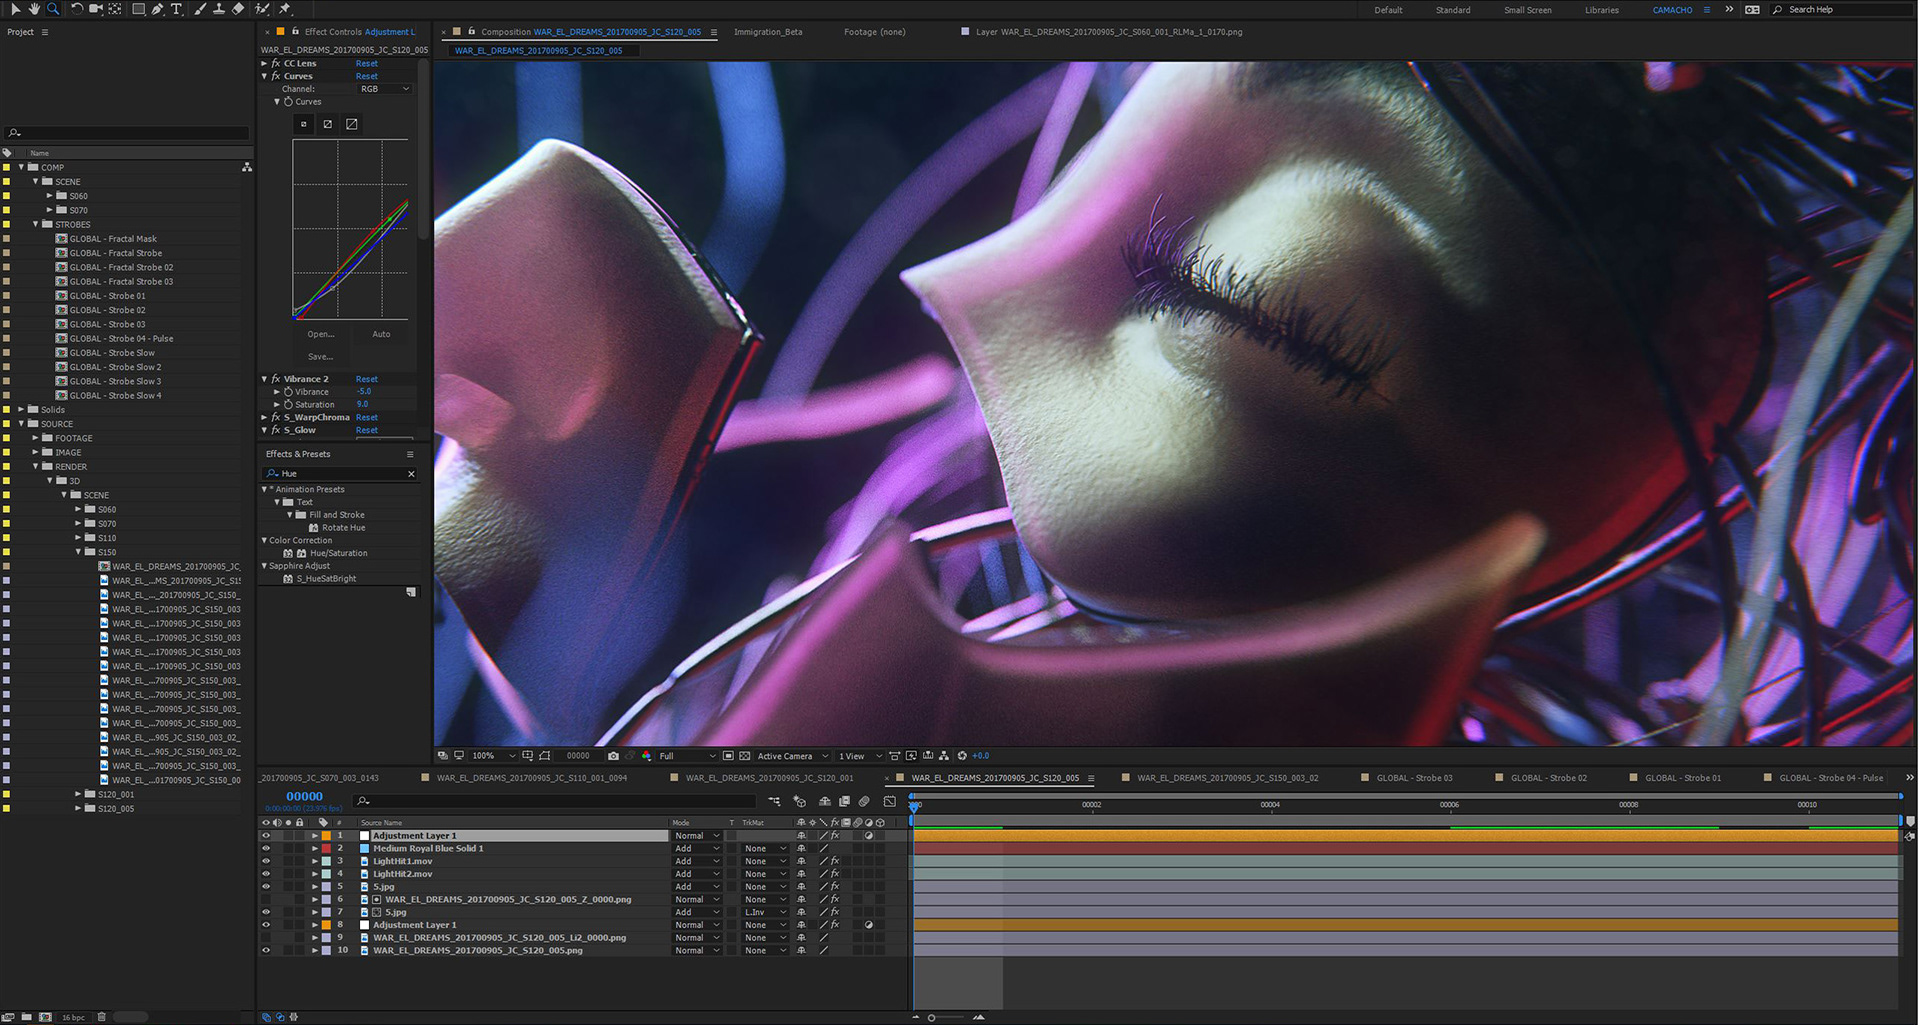Image resolution: width=1920 pixels, height=1025 pixels.
Task: Click the Auto button under Curves
Action: coord(381,334)
